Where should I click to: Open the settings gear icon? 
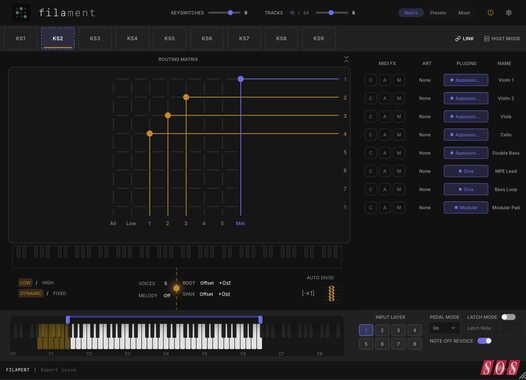click(509, 13)
